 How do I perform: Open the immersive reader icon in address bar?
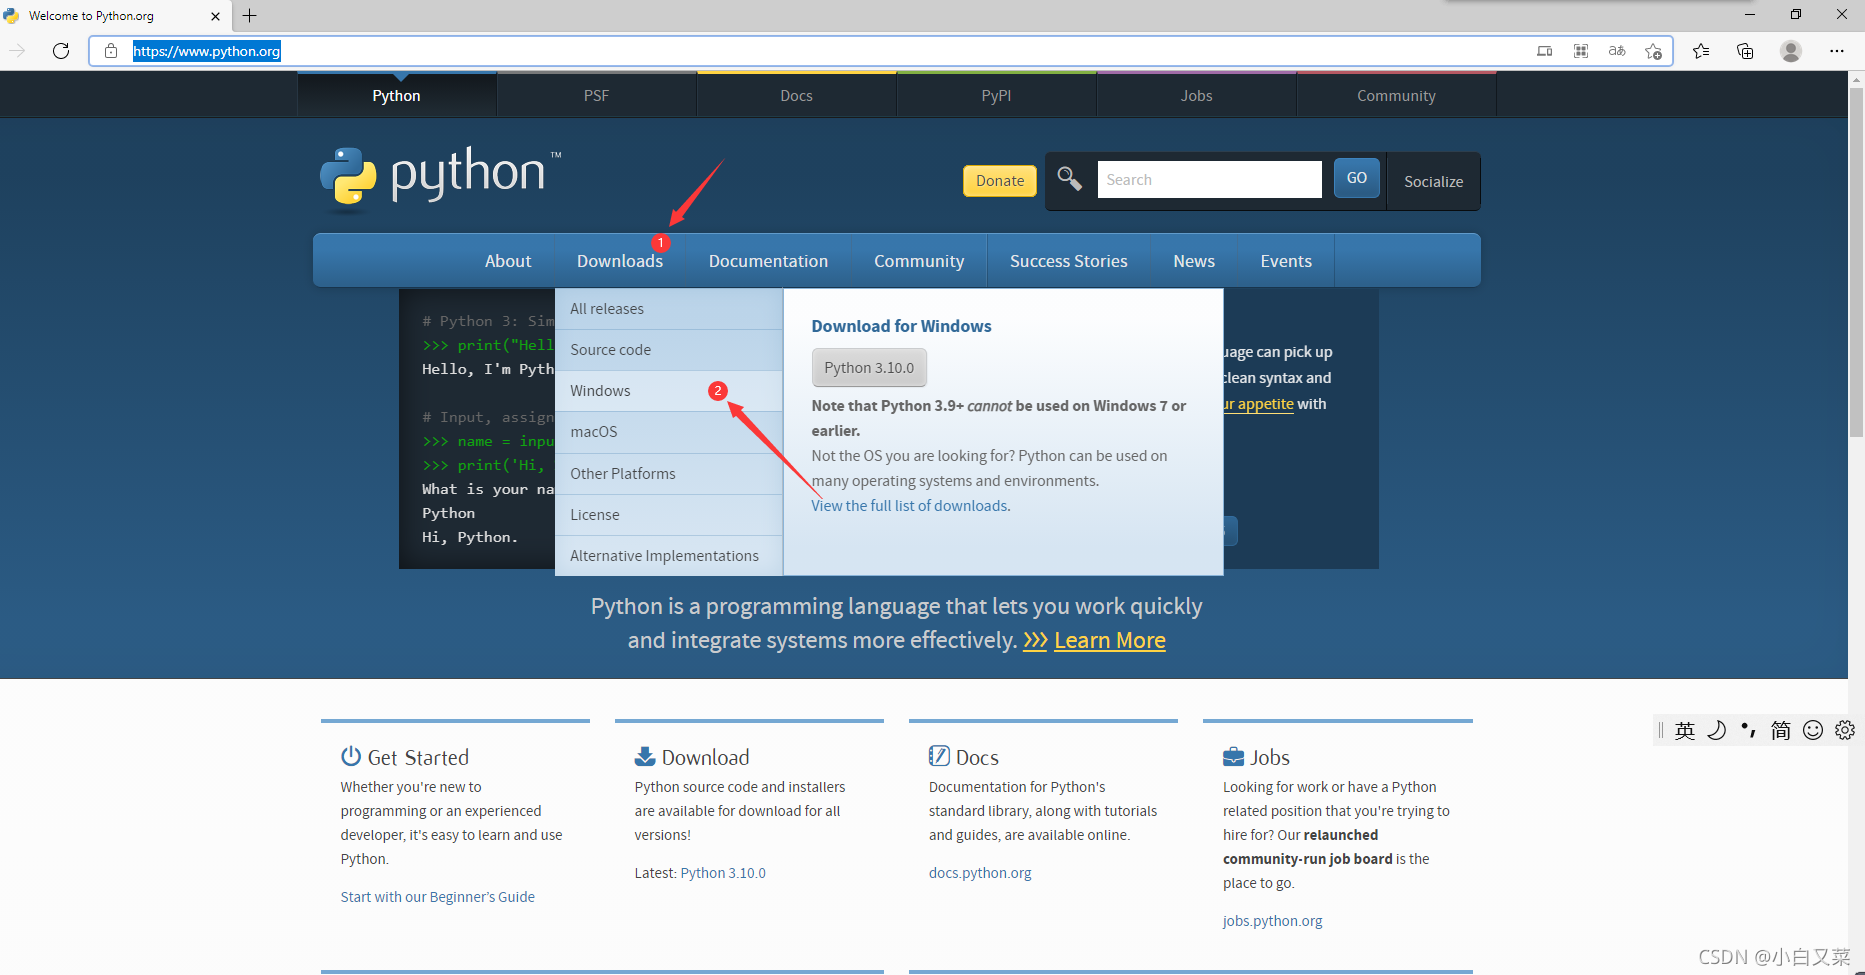[x=1545, y=51]
